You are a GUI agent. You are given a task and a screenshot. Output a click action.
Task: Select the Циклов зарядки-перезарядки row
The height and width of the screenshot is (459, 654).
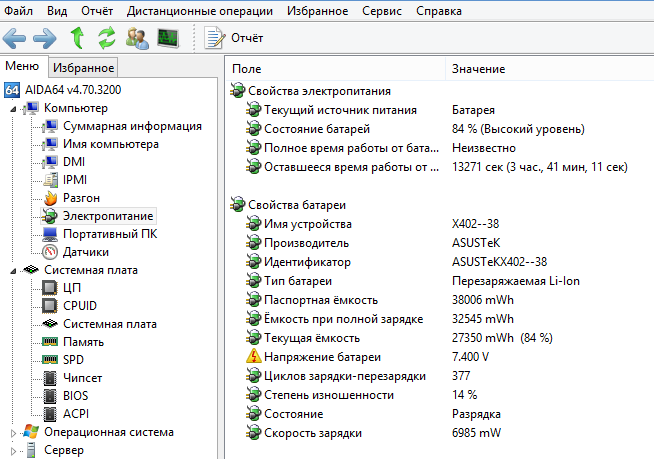click(x=441, y=376)
